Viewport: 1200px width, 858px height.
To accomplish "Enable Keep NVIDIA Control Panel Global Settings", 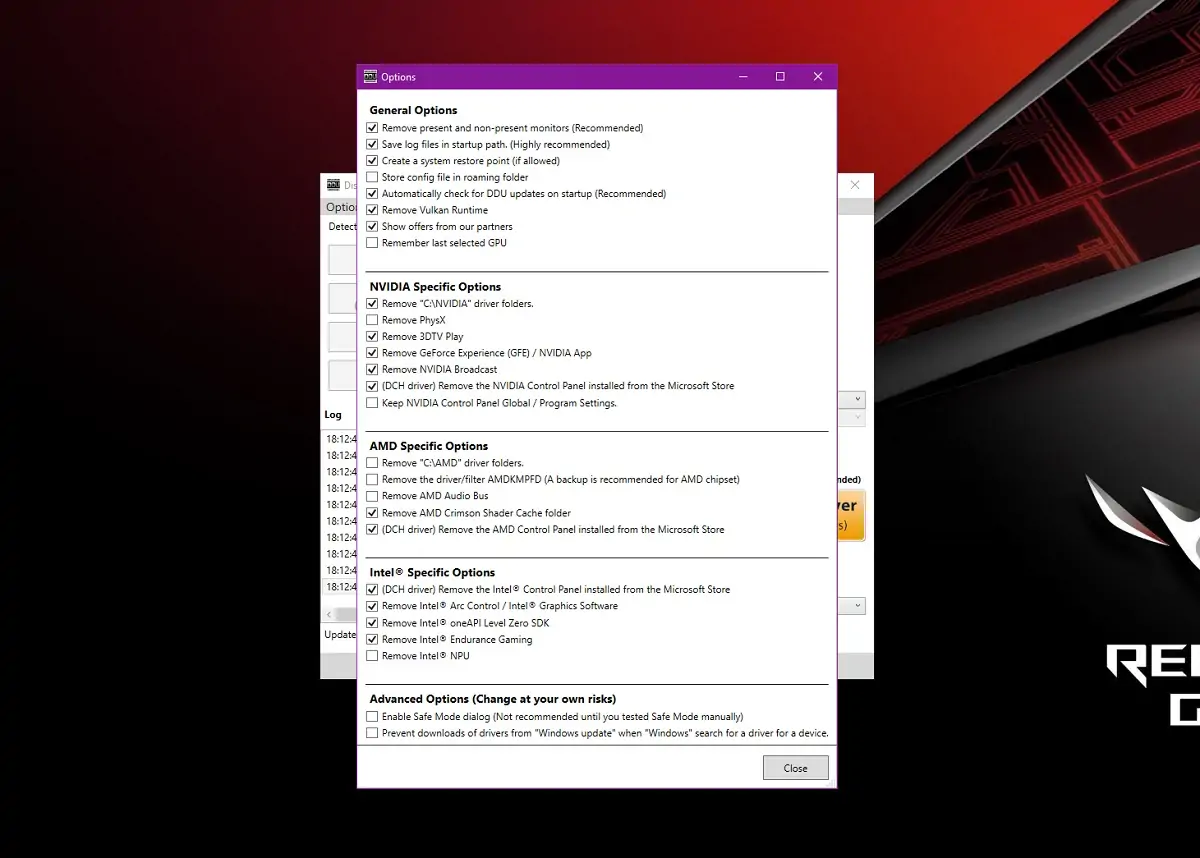I will pyautogui.click(x=372, y=403).
